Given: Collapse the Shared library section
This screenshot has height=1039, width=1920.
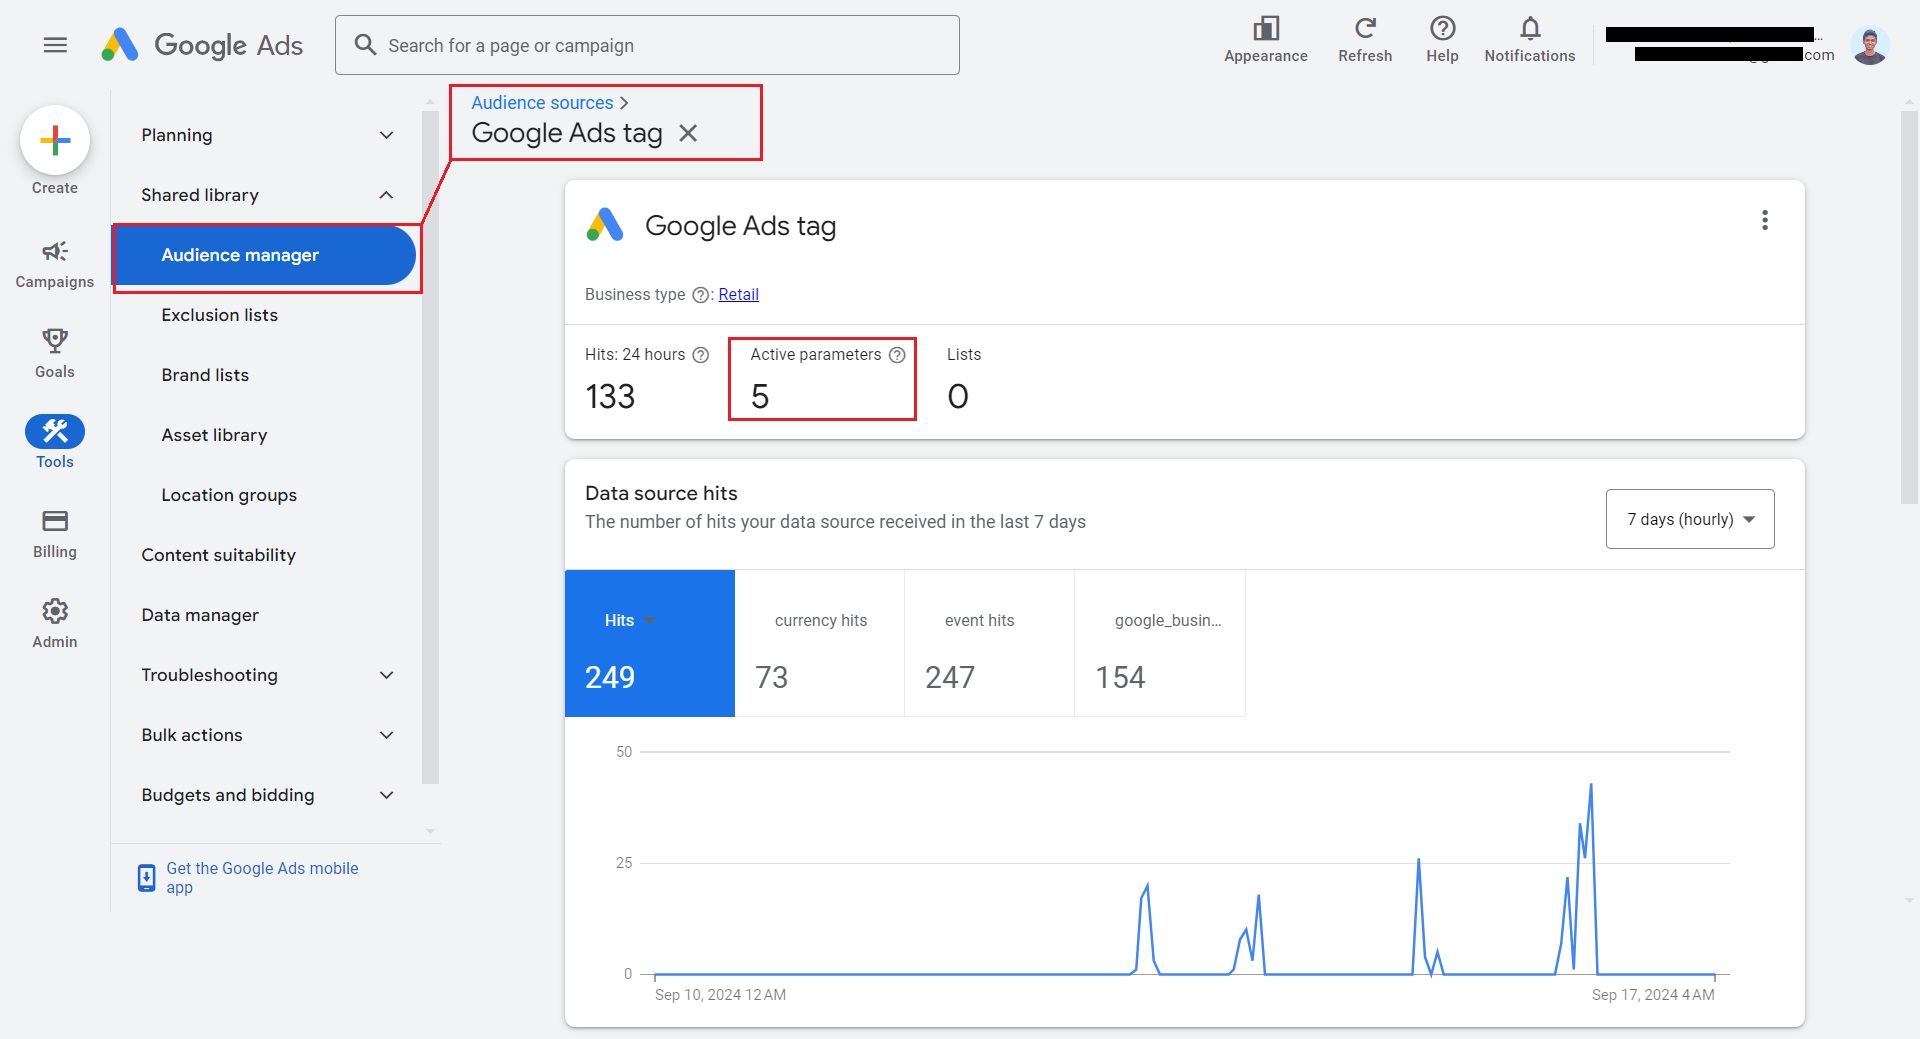Looking at the screenshot, I should pos(386,195).
